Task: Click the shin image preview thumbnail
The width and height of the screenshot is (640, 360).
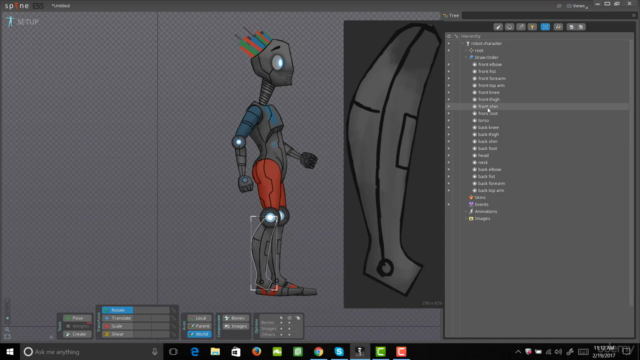Action: (x=393, y=164)
